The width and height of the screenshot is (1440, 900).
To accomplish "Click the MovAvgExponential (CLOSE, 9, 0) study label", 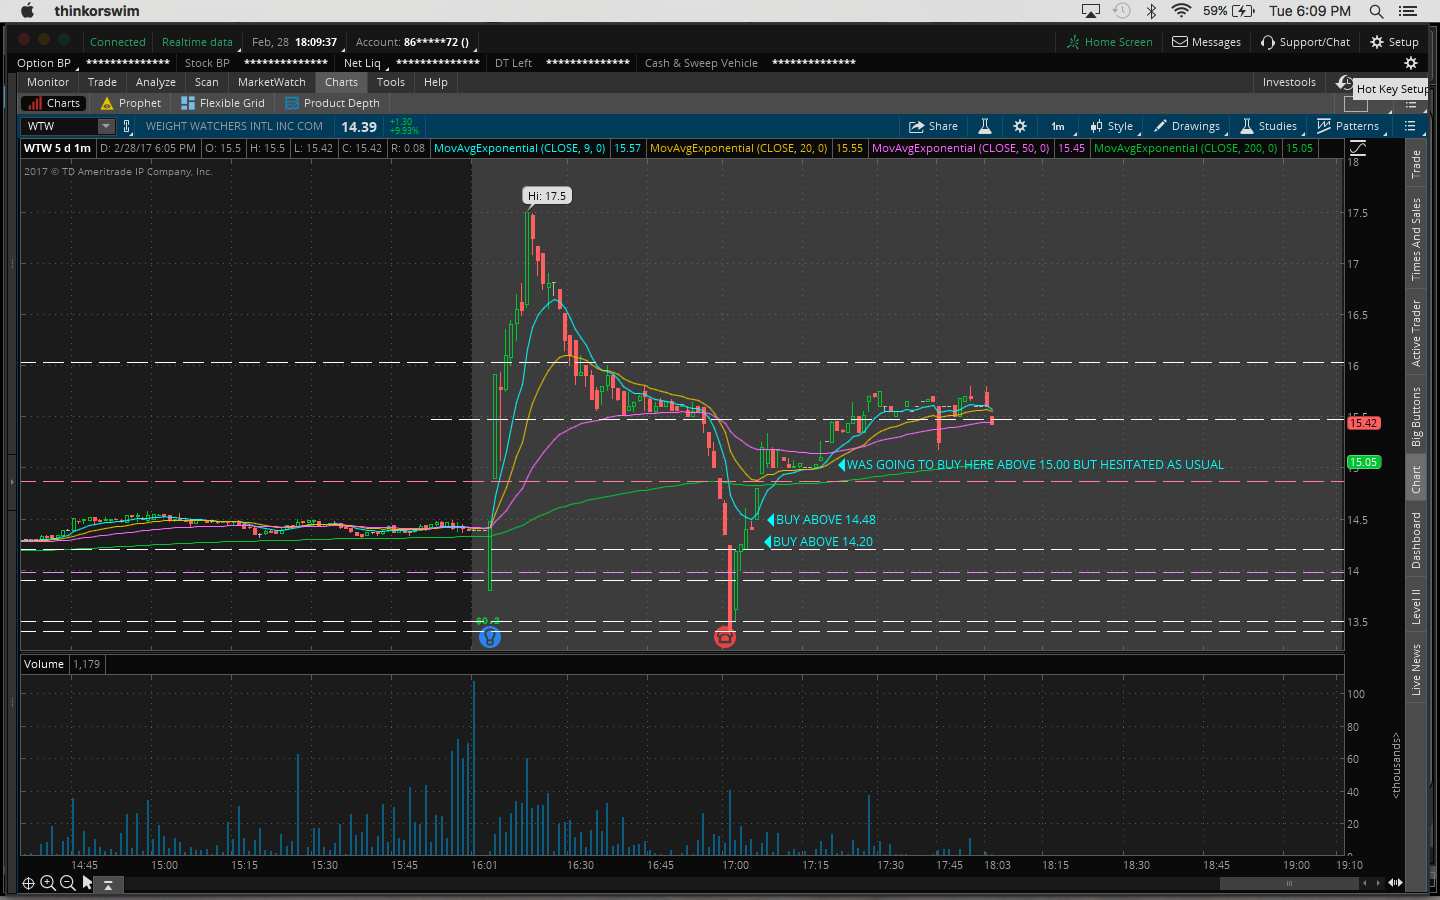I will click(520, 148).
